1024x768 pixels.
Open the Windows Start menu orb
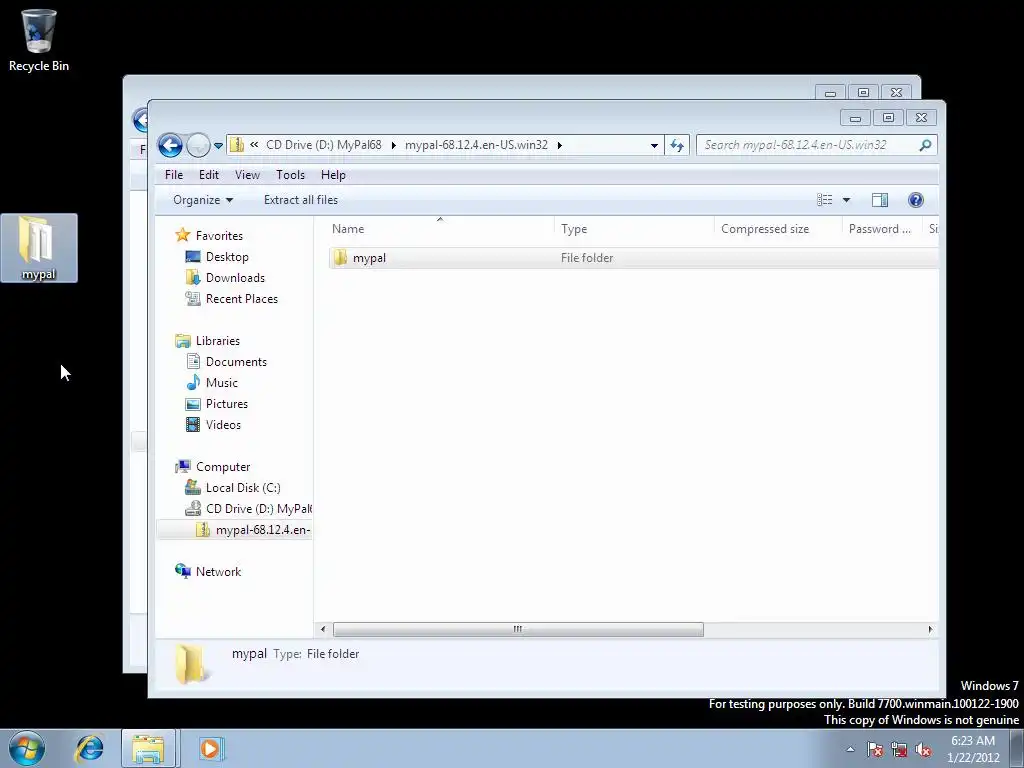pos(27,748)
